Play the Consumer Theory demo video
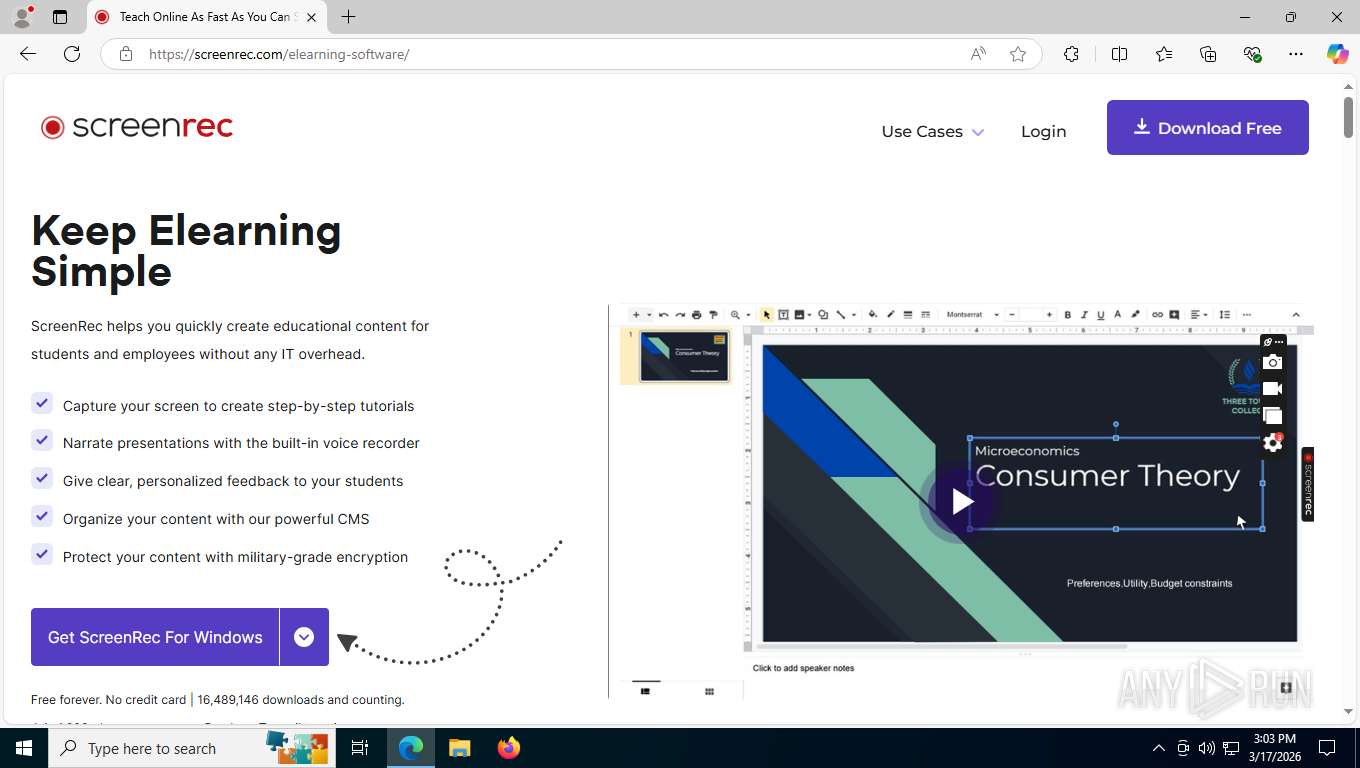 (960, 501)
